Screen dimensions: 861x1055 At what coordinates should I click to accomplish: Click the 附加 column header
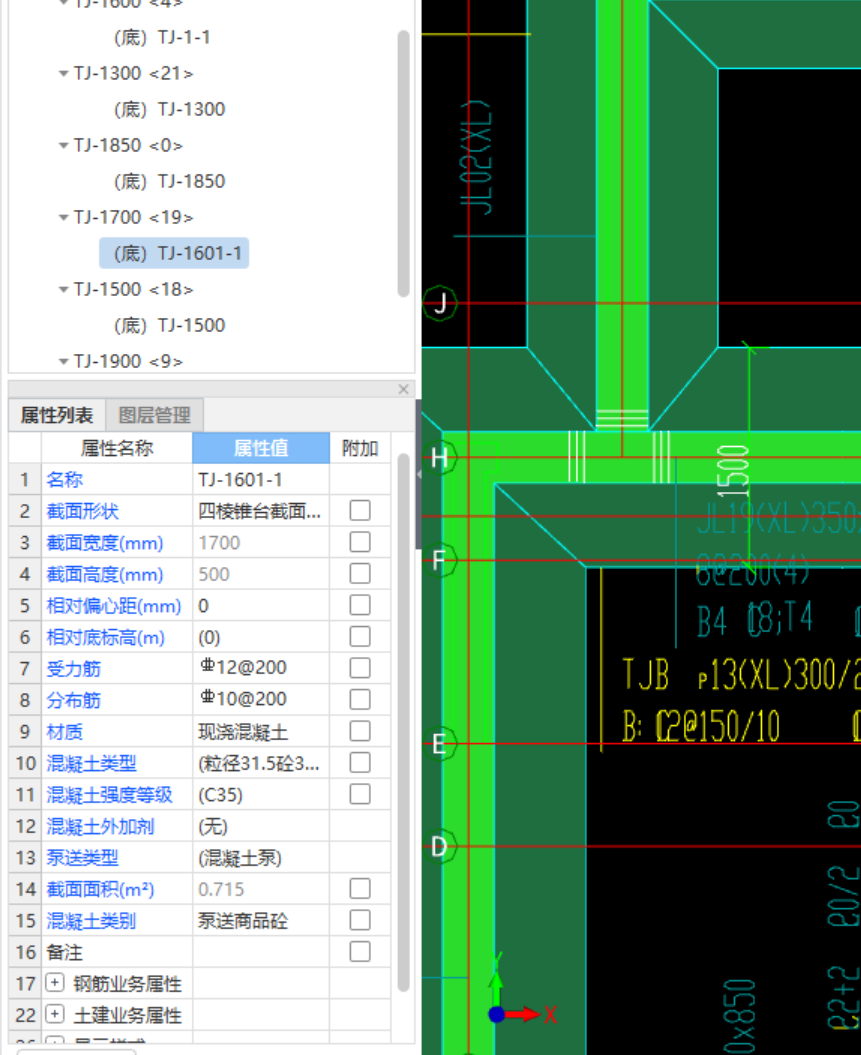[x=360, y=448]
